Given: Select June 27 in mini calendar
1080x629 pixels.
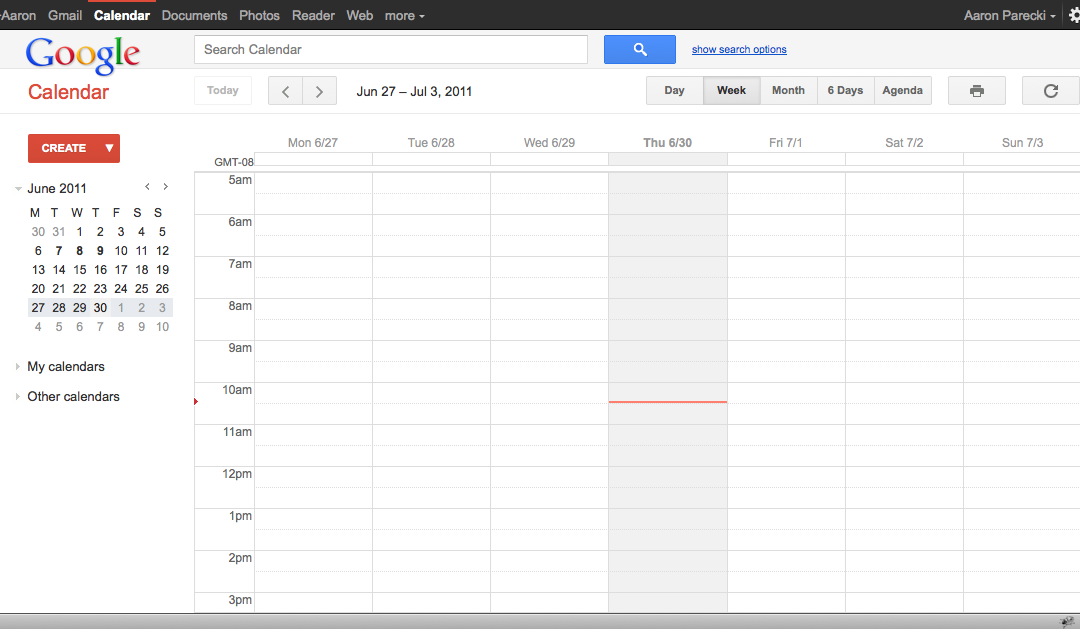Looking at the screenshot, I should point(38,308).
